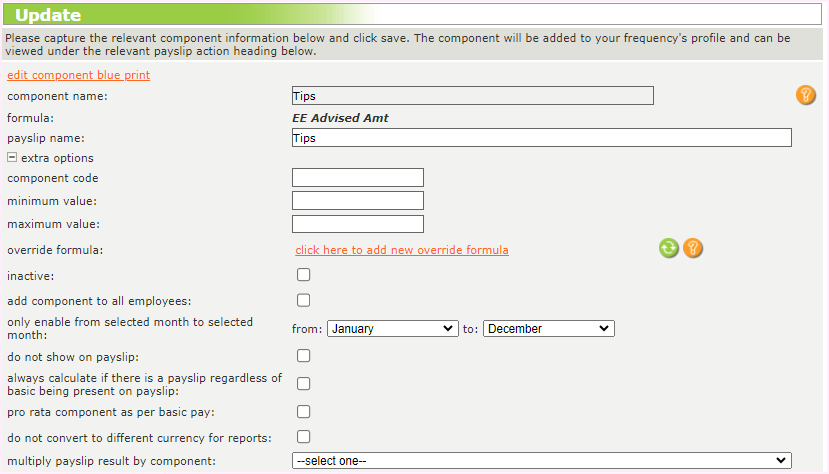Enable always calculate regardless of basic checkbox
The width and height of the screenshot is (829, 474).
click(304, 383)
